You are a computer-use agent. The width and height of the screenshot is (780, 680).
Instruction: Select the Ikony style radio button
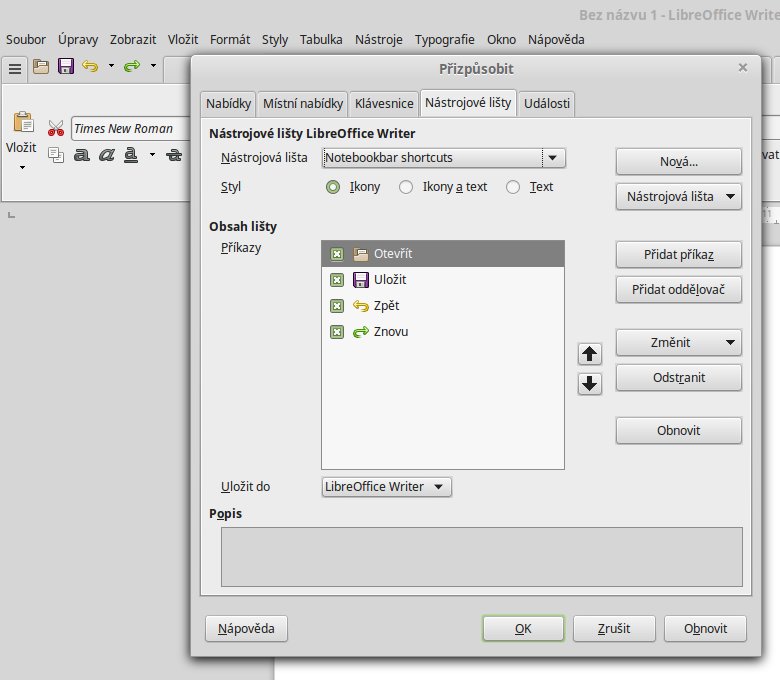click(333, 187)
